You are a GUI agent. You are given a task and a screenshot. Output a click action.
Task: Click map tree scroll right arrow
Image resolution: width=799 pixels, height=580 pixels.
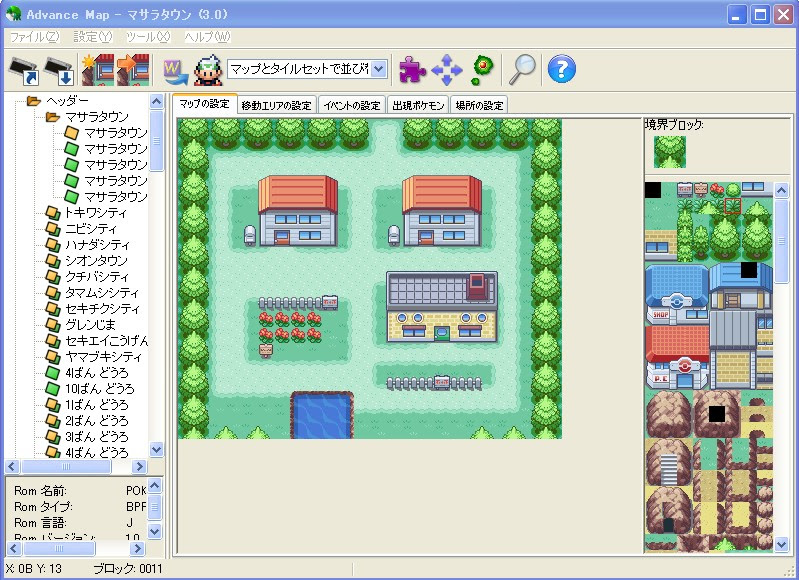click(x=139, y=466)
